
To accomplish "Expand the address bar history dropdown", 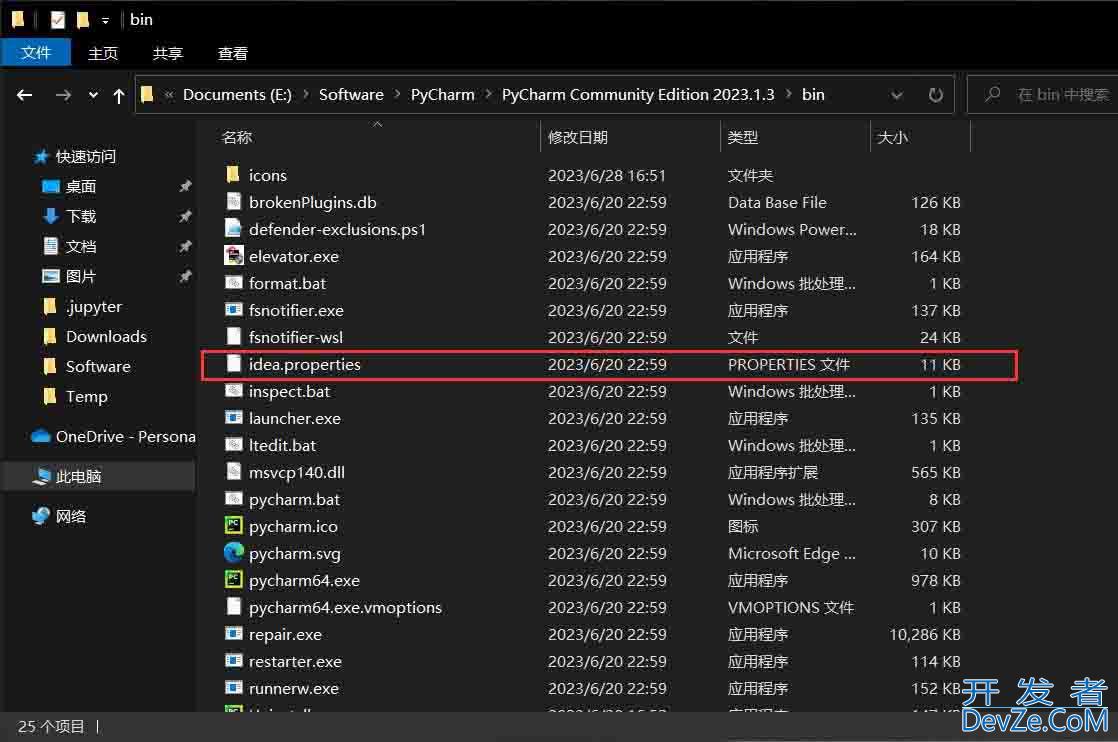I will [x=897, y=95].
